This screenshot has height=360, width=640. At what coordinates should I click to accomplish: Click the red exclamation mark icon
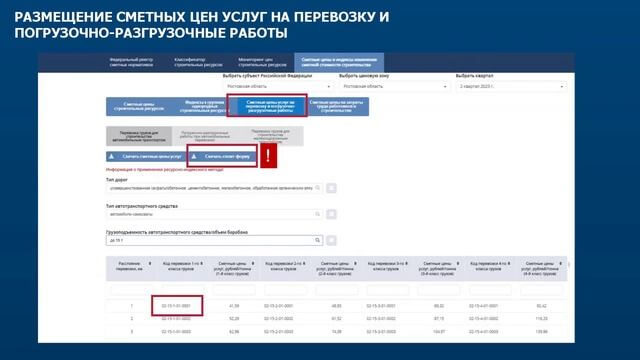[x=268, y=156]
